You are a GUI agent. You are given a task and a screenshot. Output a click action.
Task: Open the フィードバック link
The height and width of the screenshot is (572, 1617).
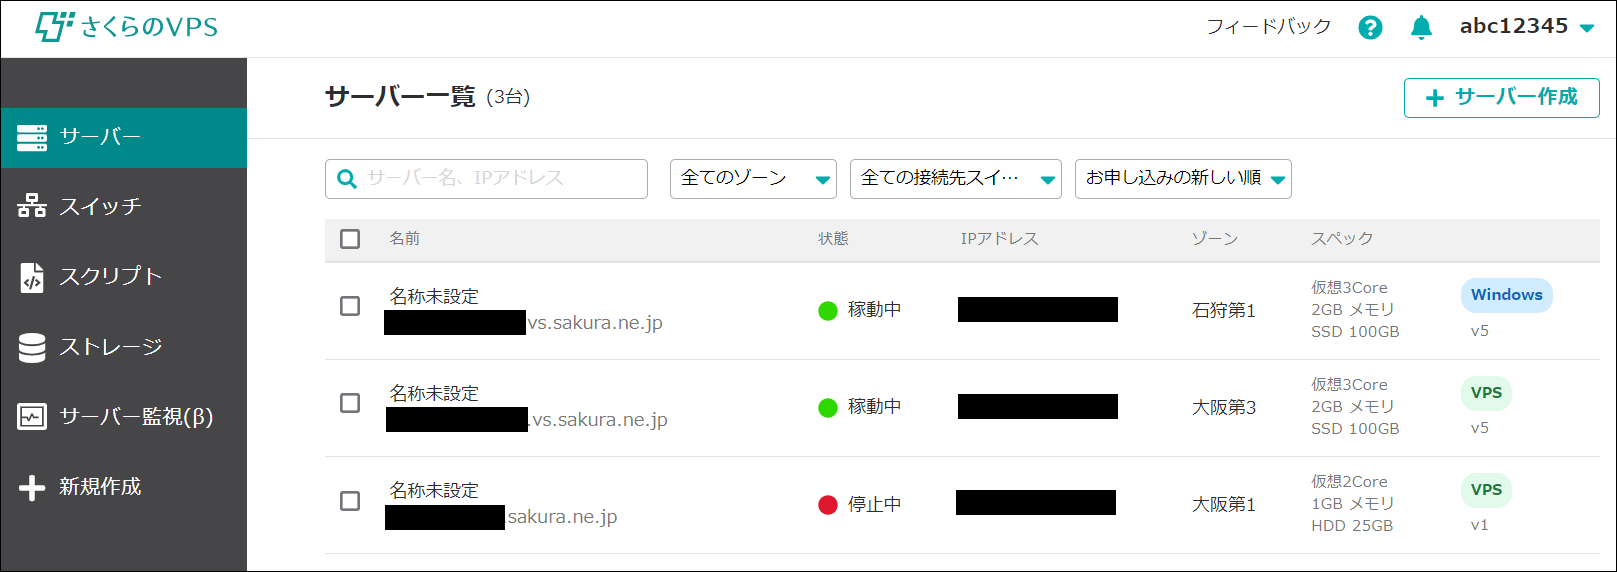[x=1268, y=27]
